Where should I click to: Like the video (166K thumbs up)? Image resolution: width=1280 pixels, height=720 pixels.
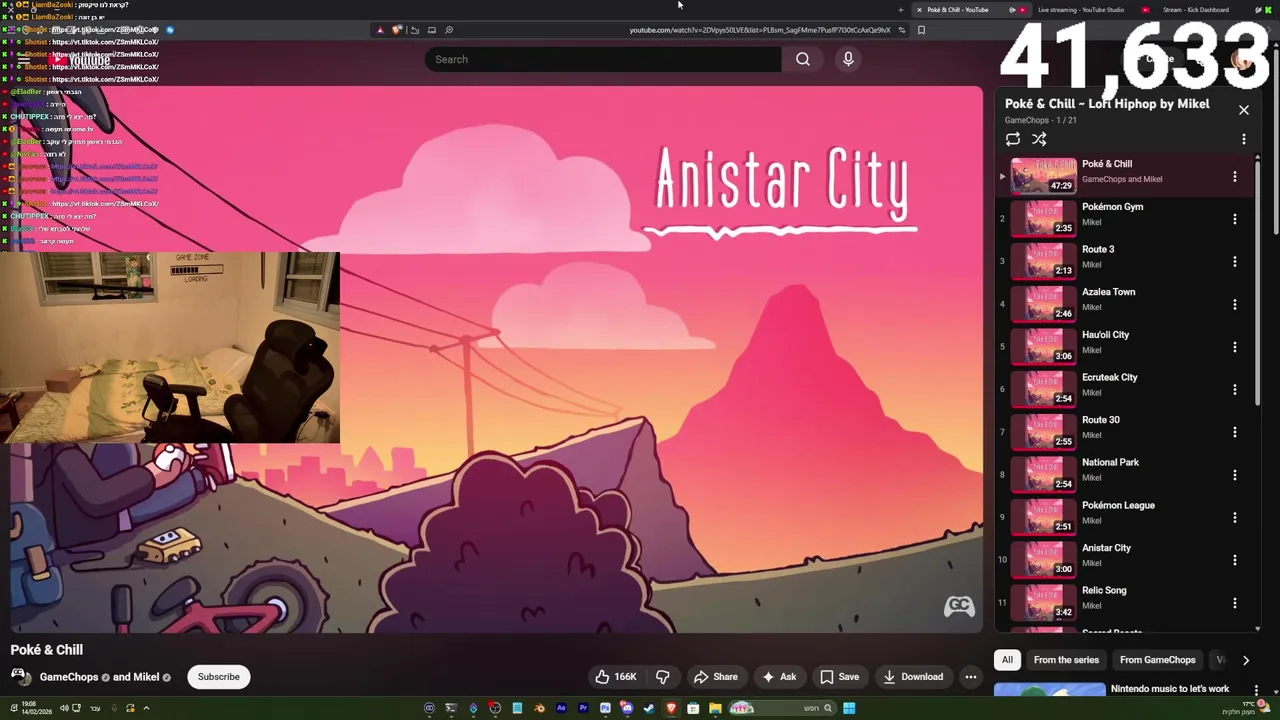pyautogui.click(x=615, y=677)
